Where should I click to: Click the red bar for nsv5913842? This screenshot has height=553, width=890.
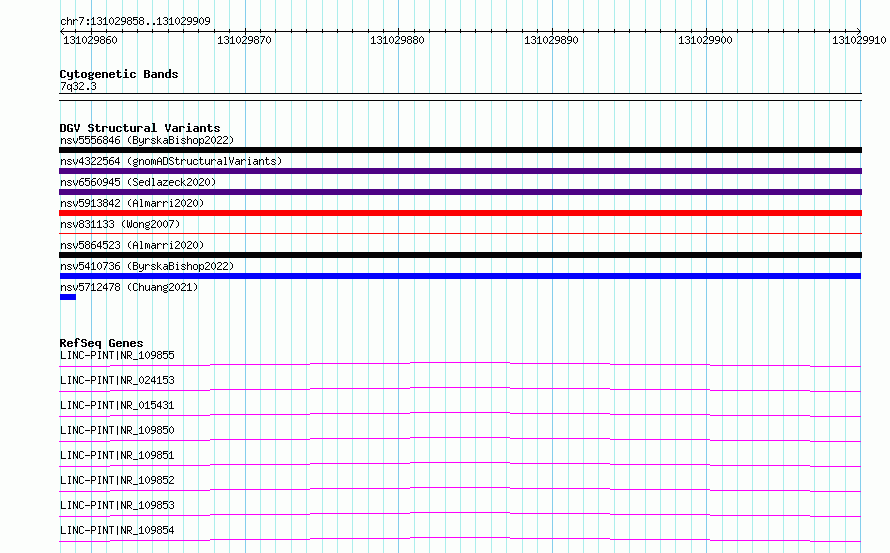click(460, 213)
